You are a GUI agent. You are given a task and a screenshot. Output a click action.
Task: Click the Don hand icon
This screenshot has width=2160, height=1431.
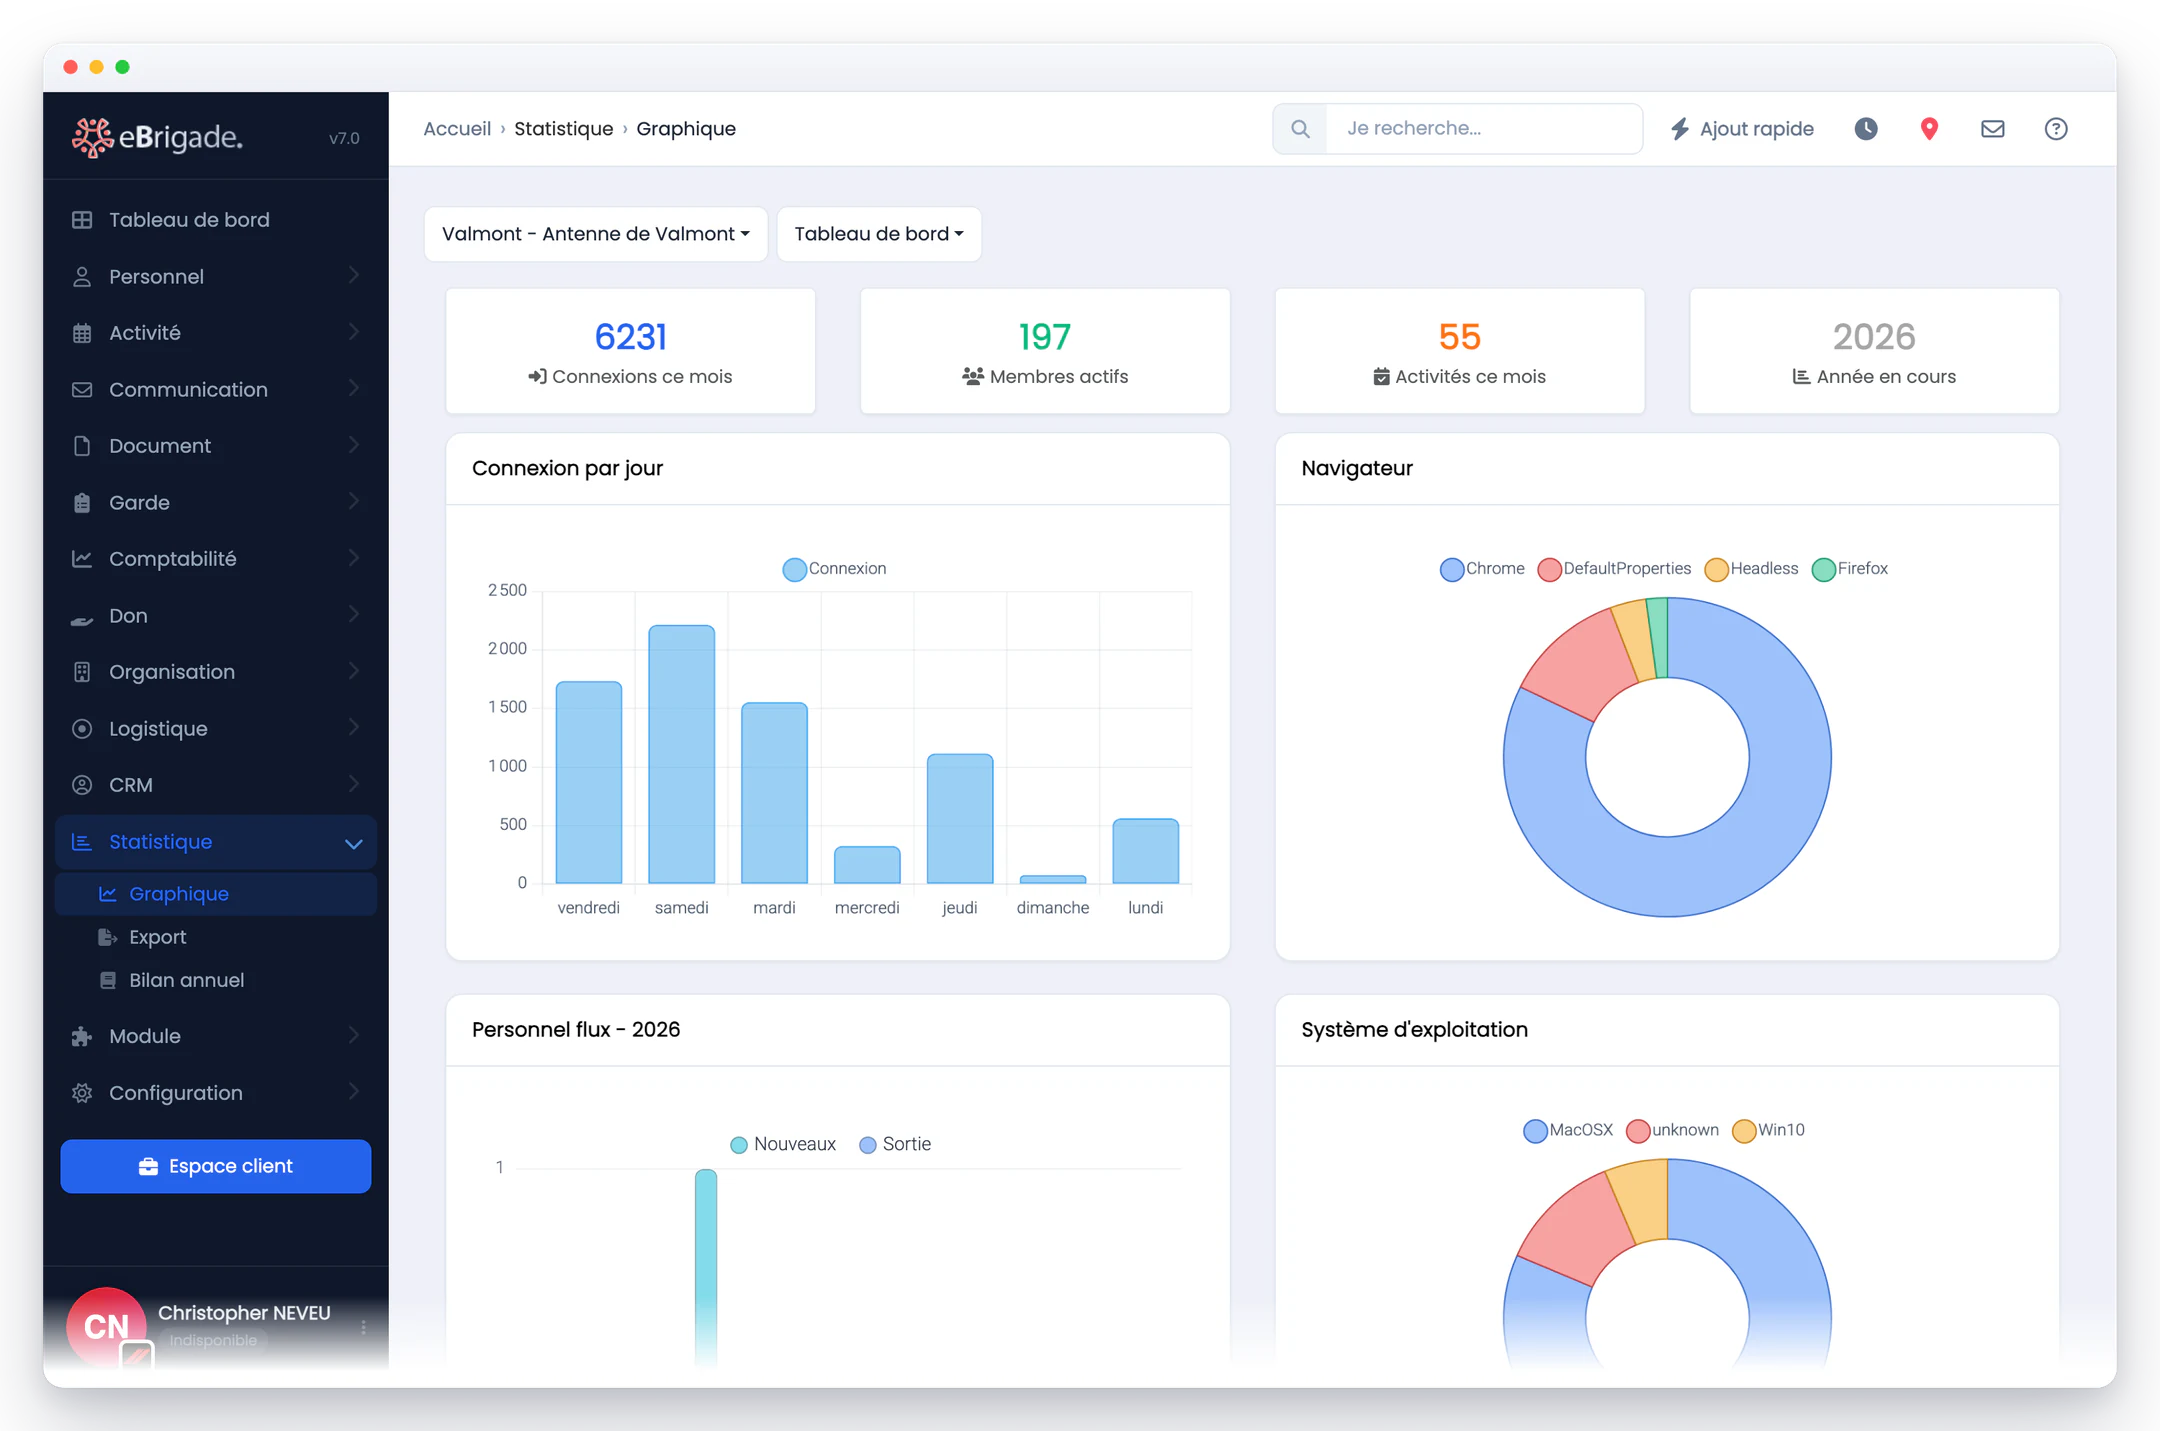[82, 620]
